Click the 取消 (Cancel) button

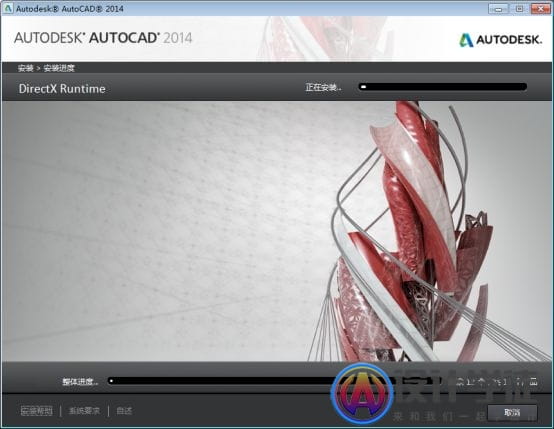pos(512,412)
